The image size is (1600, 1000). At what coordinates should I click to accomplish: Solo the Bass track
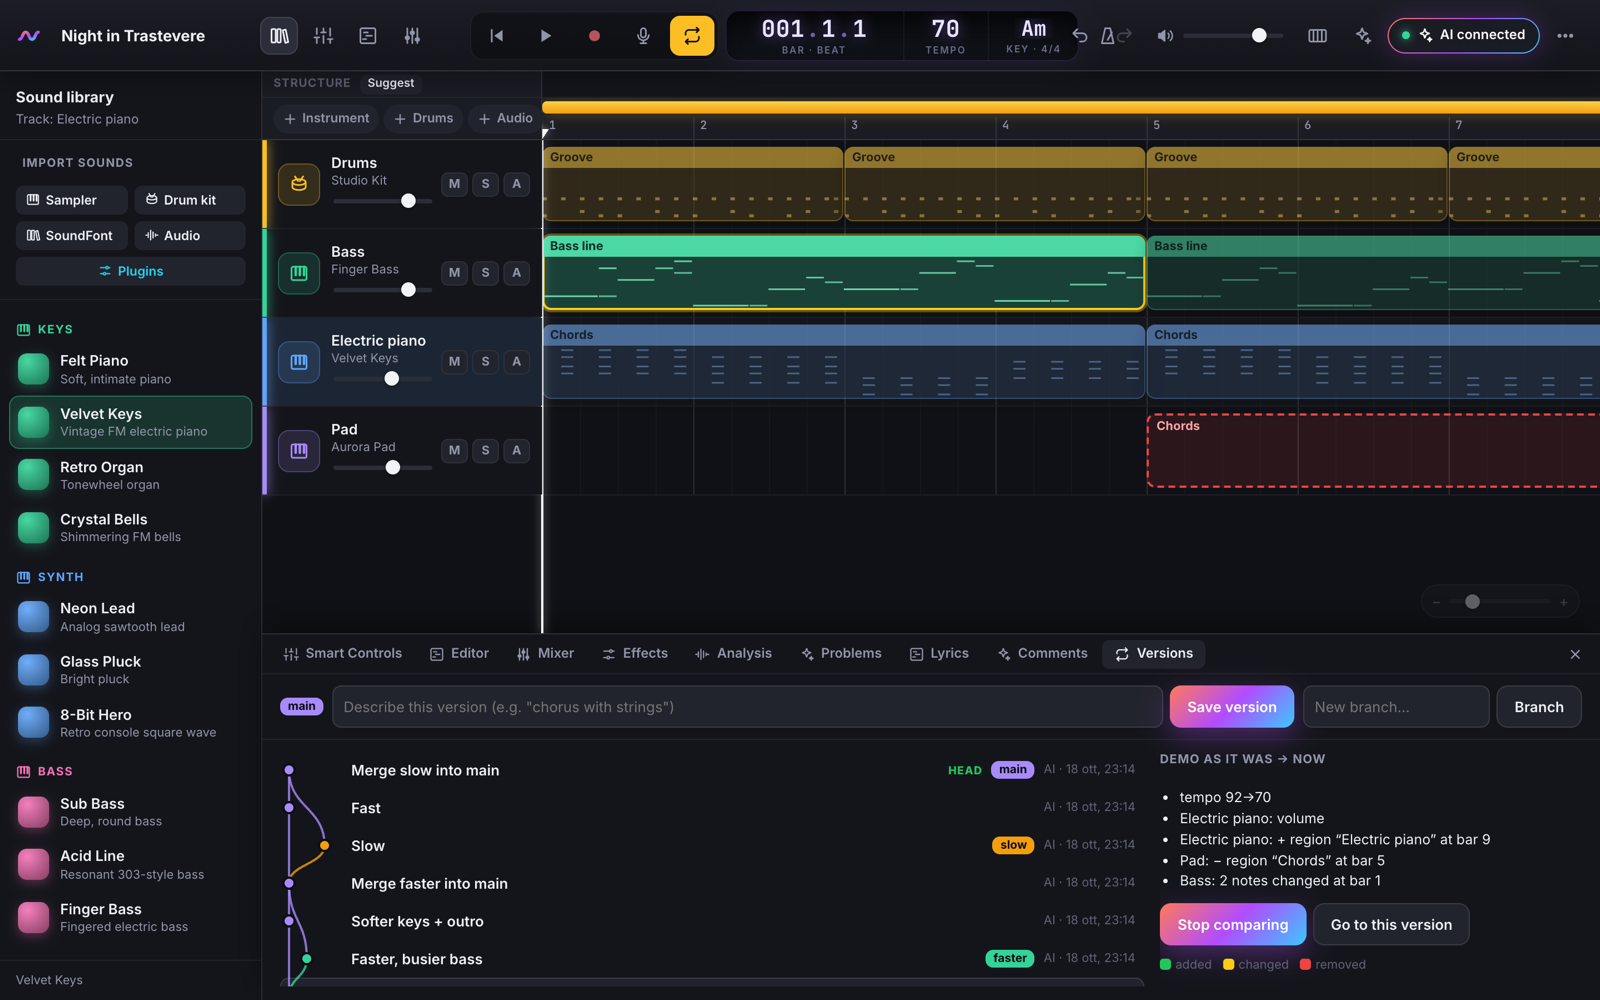[485, 273]
